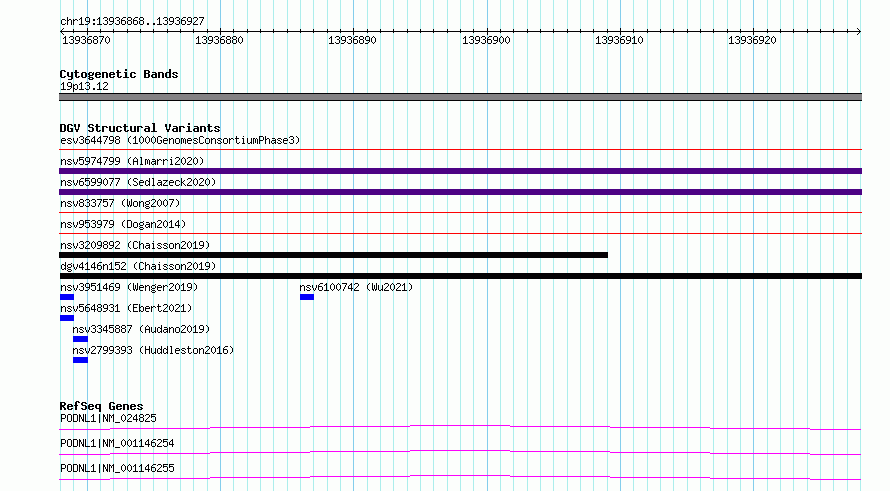
Task: Open nsv5648931 (Ebert2021) label
Action: [126, 308]
